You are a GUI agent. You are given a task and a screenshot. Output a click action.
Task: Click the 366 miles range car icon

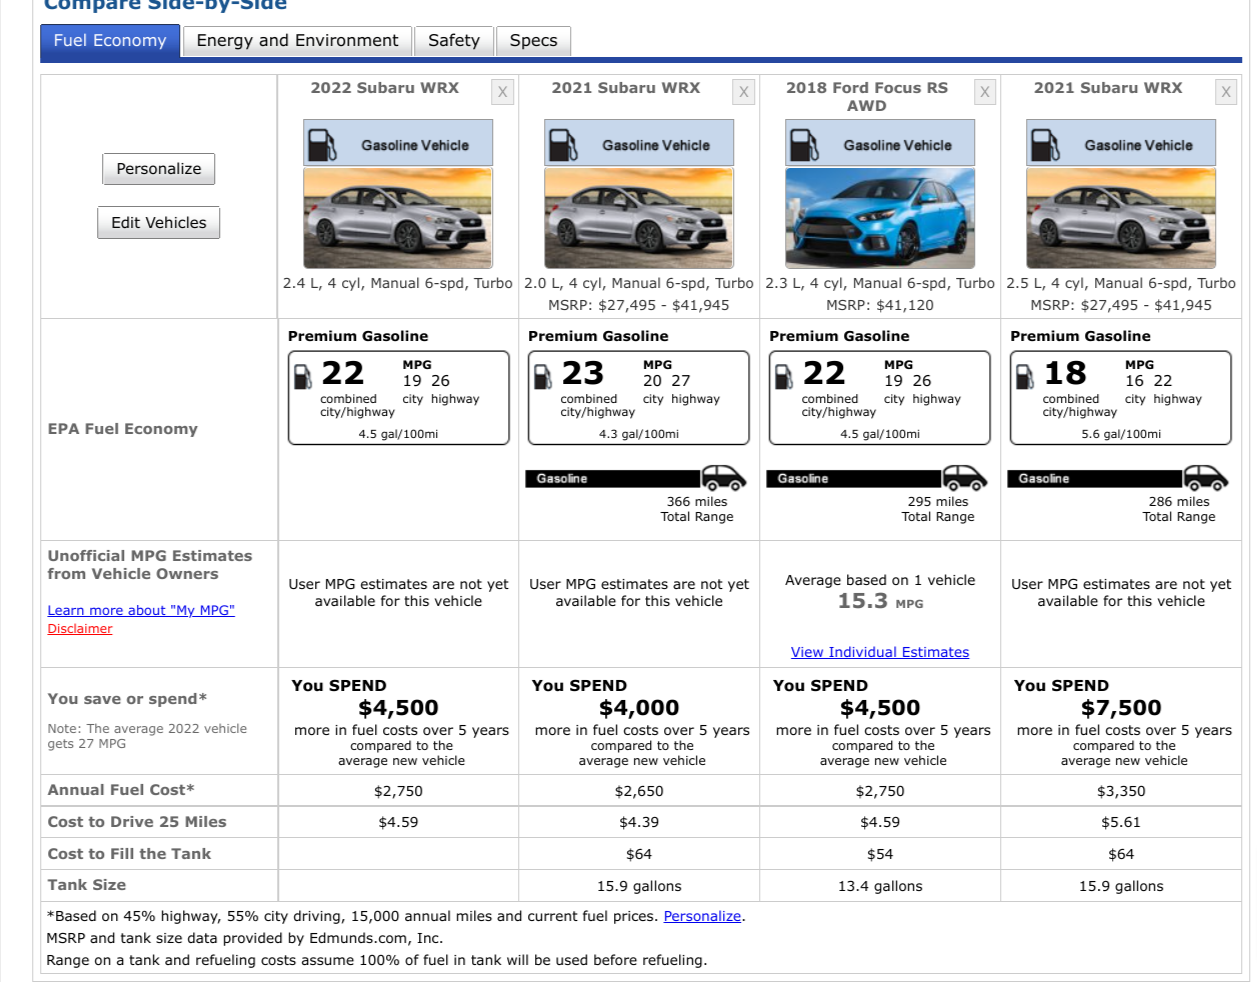point(723,477)
